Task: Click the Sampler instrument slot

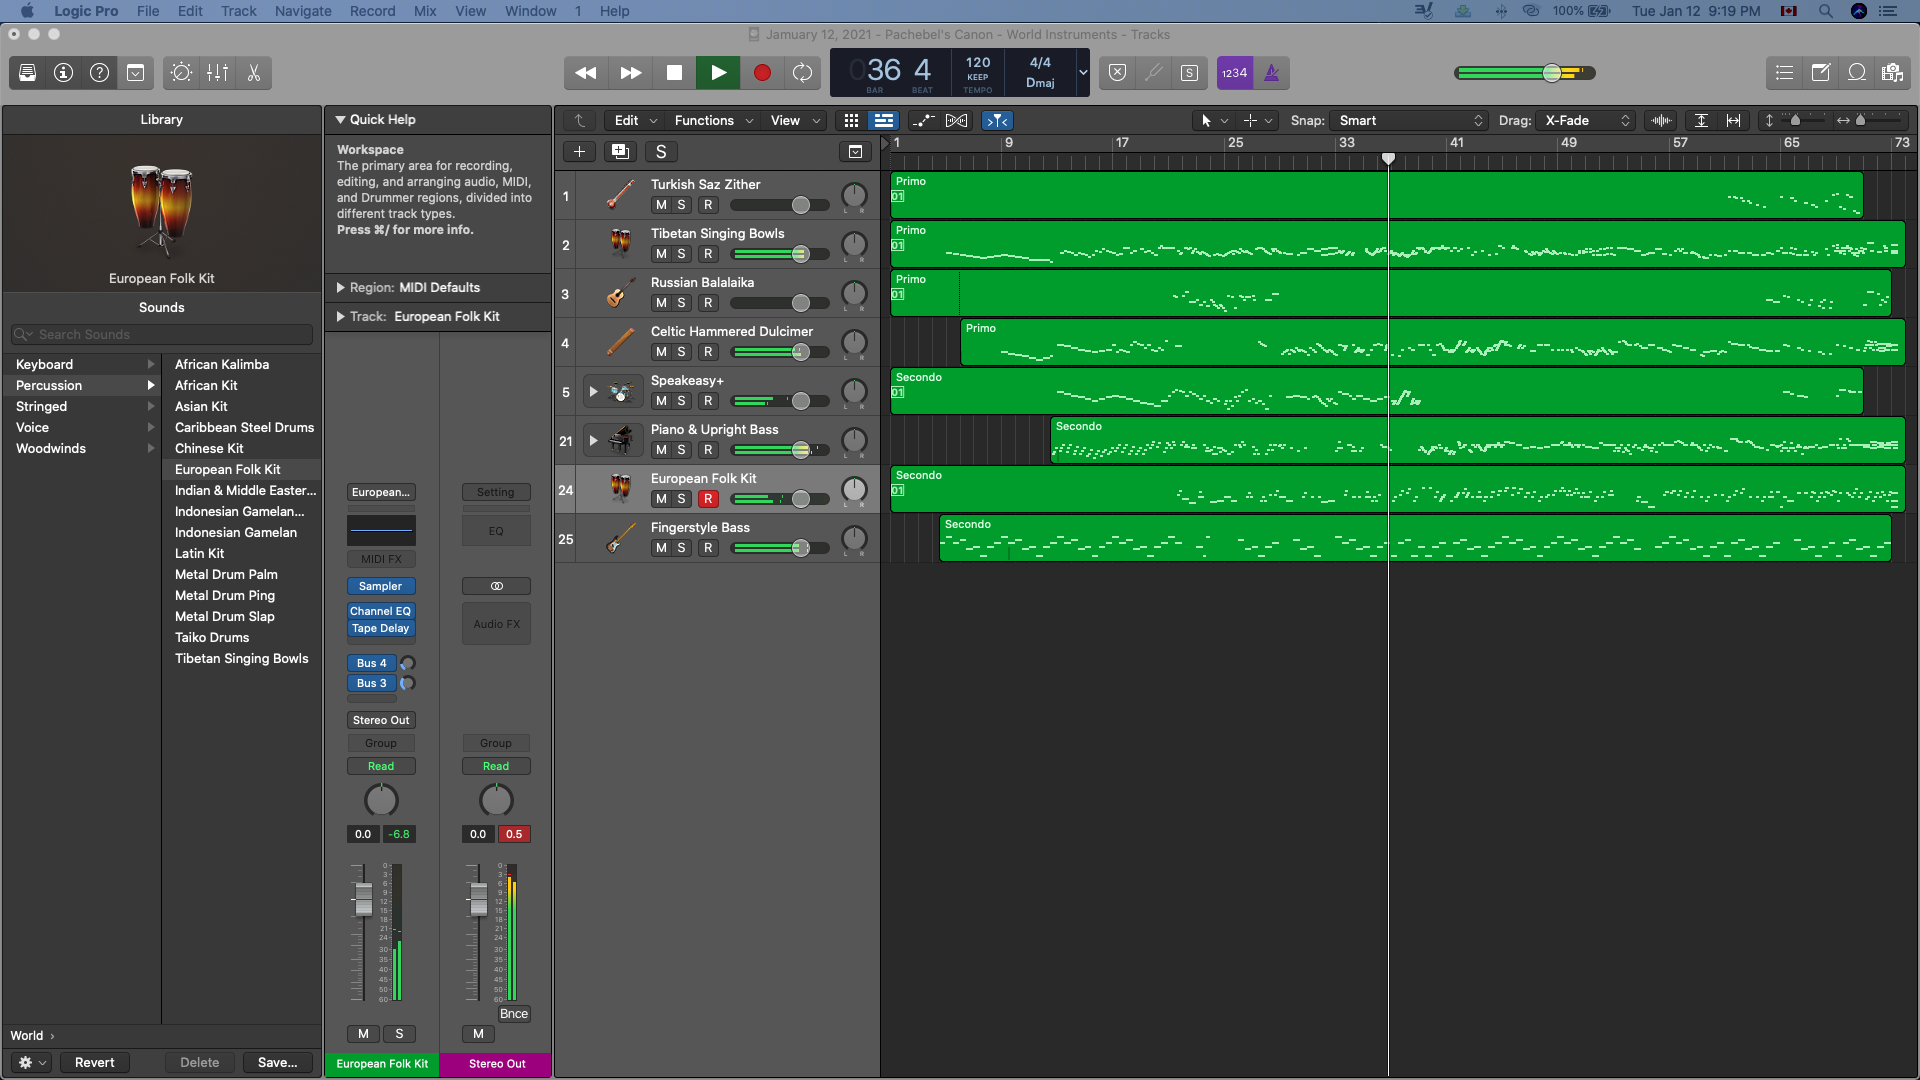Action: tap(381, 587)
